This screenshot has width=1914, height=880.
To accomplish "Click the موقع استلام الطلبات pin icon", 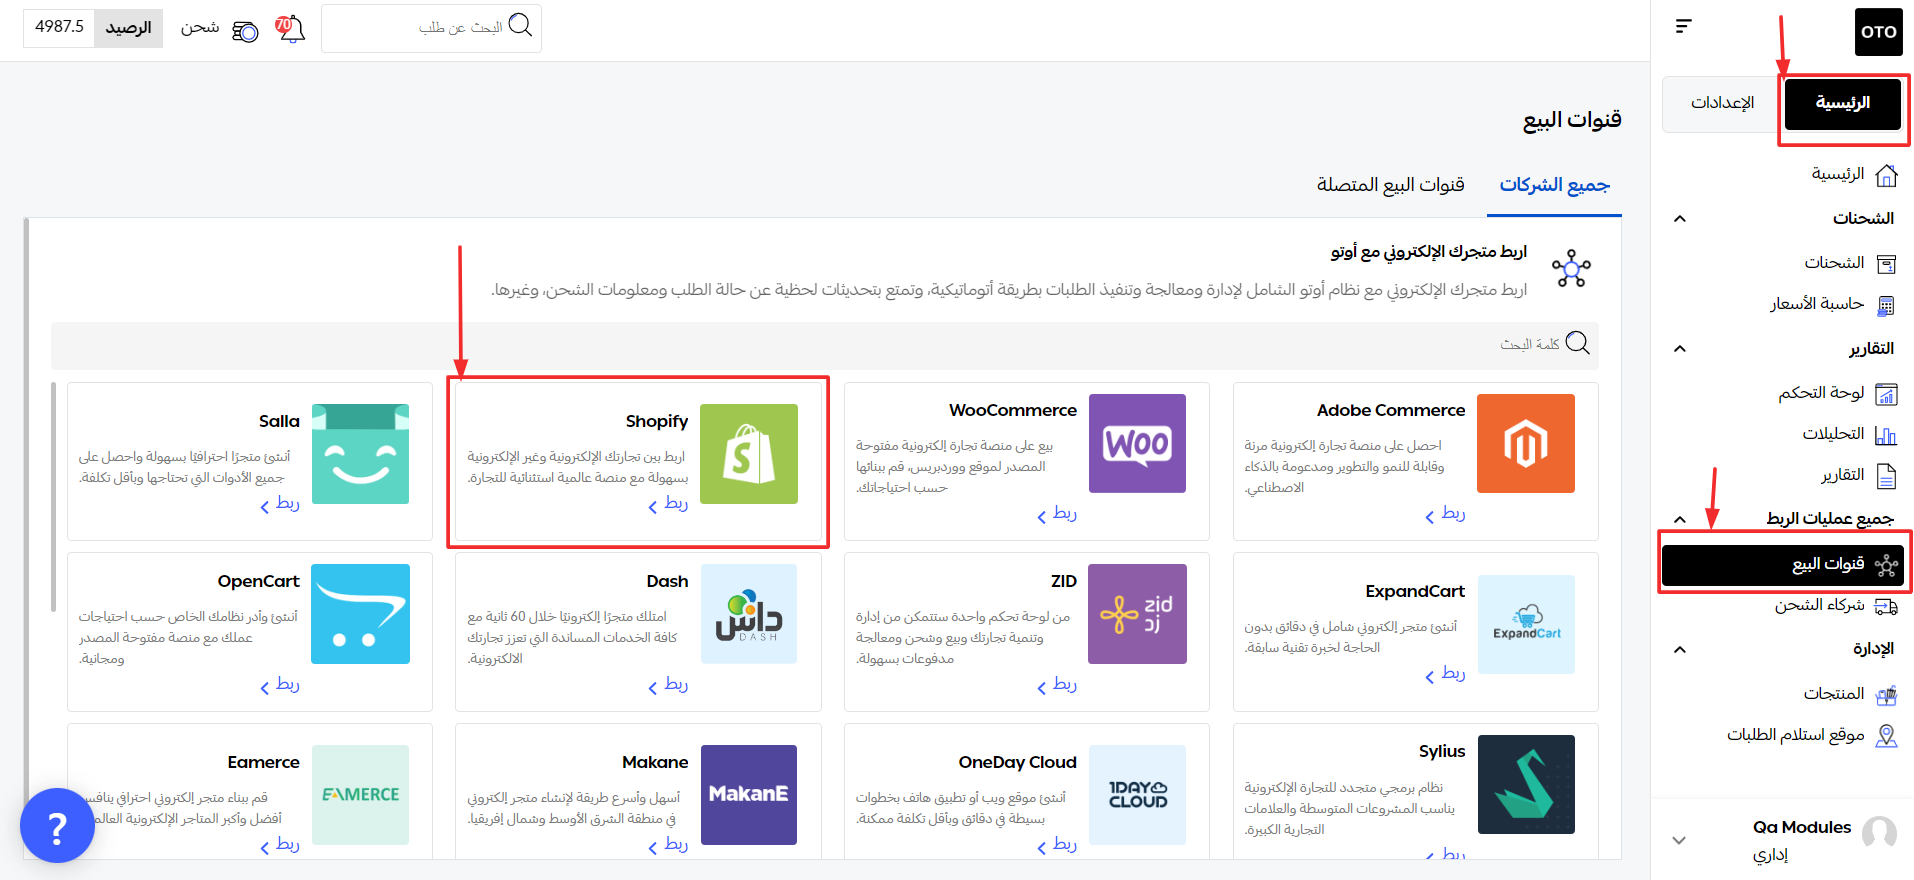I will click(x=1886, y=736).
